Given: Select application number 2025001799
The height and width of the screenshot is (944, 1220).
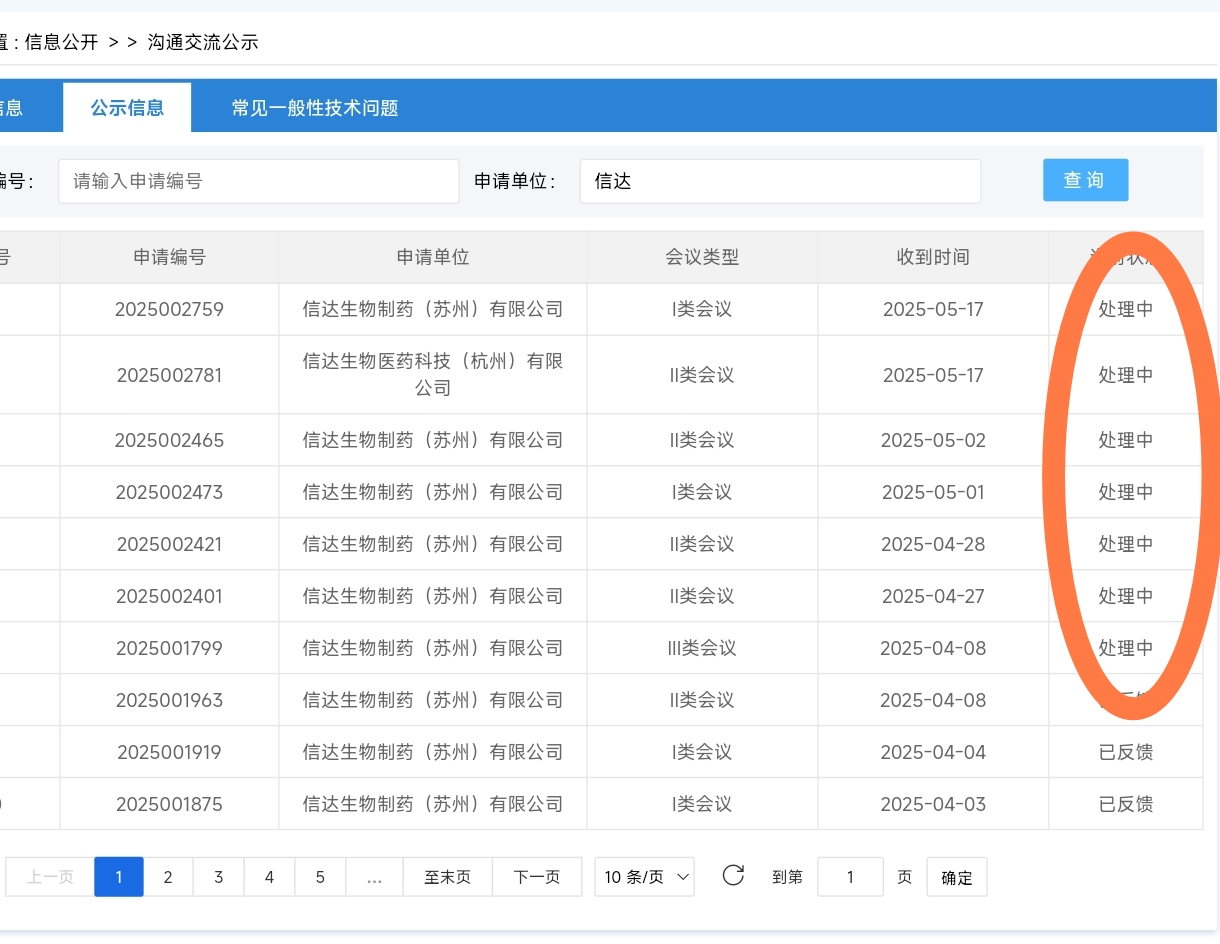Looking at the screenshot, I should point(169,648).
